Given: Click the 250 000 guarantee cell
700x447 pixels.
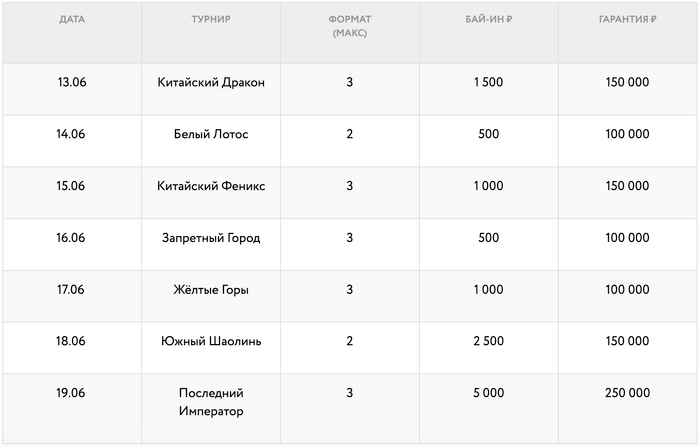Looking at the screenshot, I should (627, 393).
